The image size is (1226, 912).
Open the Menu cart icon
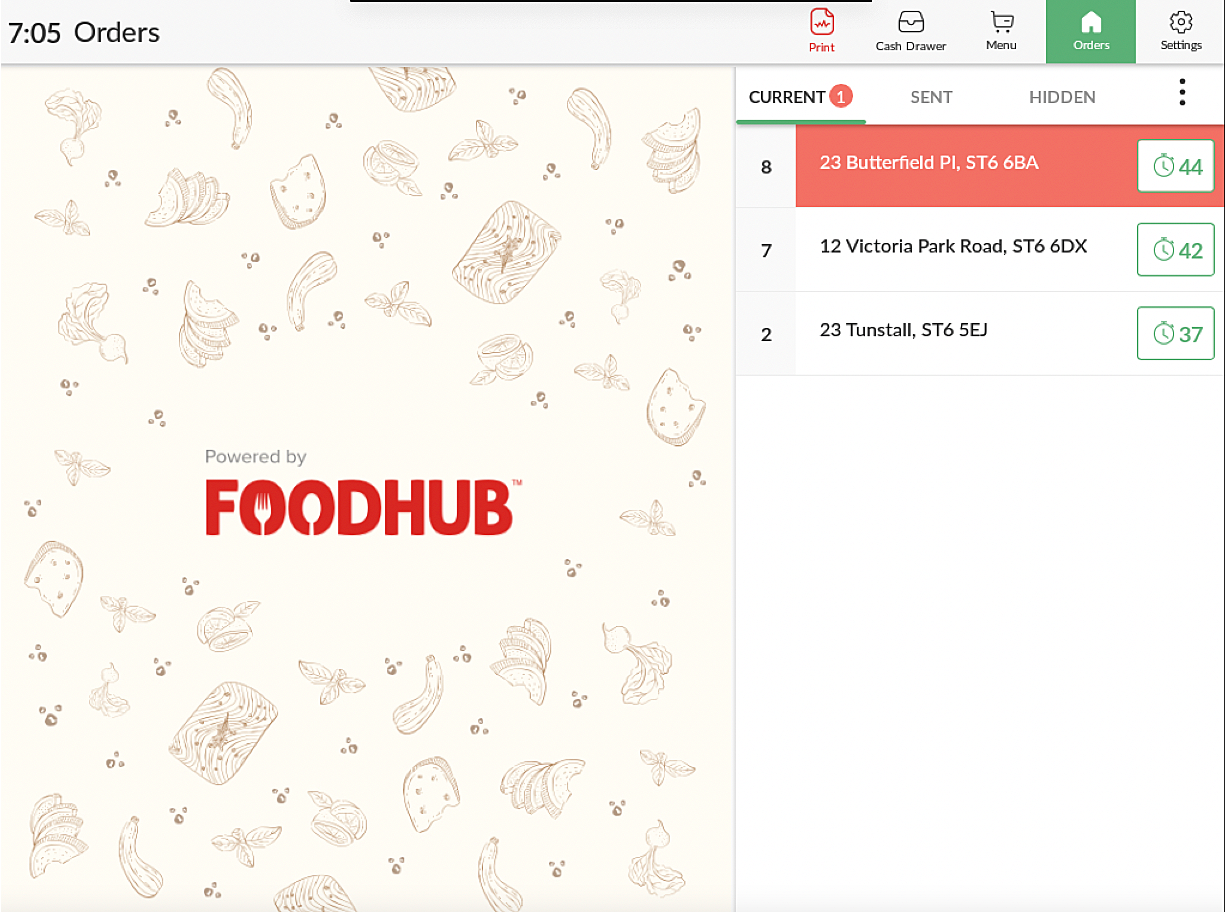[x=1001, y=31]
